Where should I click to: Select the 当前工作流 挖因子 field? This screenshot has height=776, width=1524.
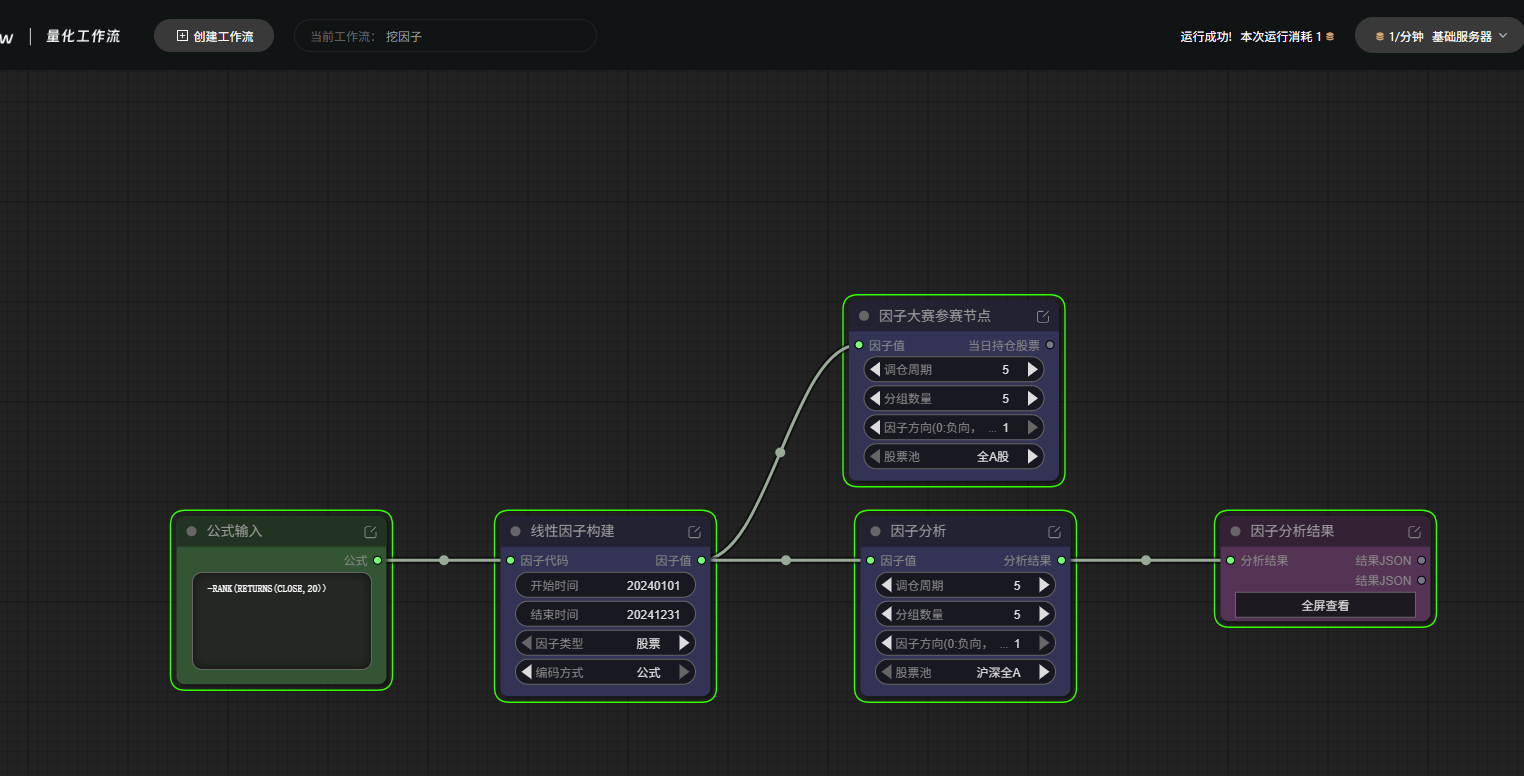(x=445, y=36)
